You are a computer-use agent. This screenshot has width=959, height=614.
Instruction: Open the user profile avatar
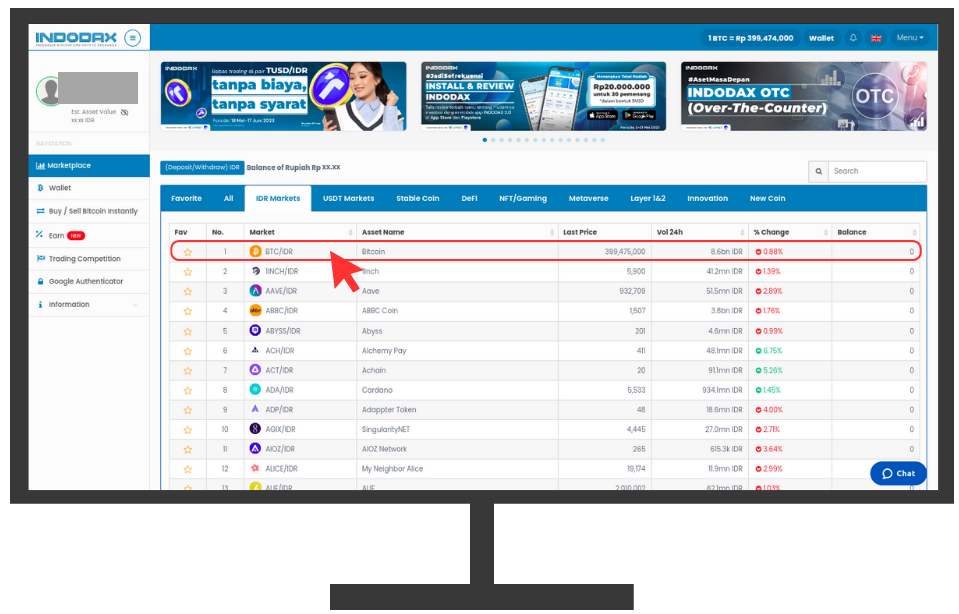click(48, 90)
